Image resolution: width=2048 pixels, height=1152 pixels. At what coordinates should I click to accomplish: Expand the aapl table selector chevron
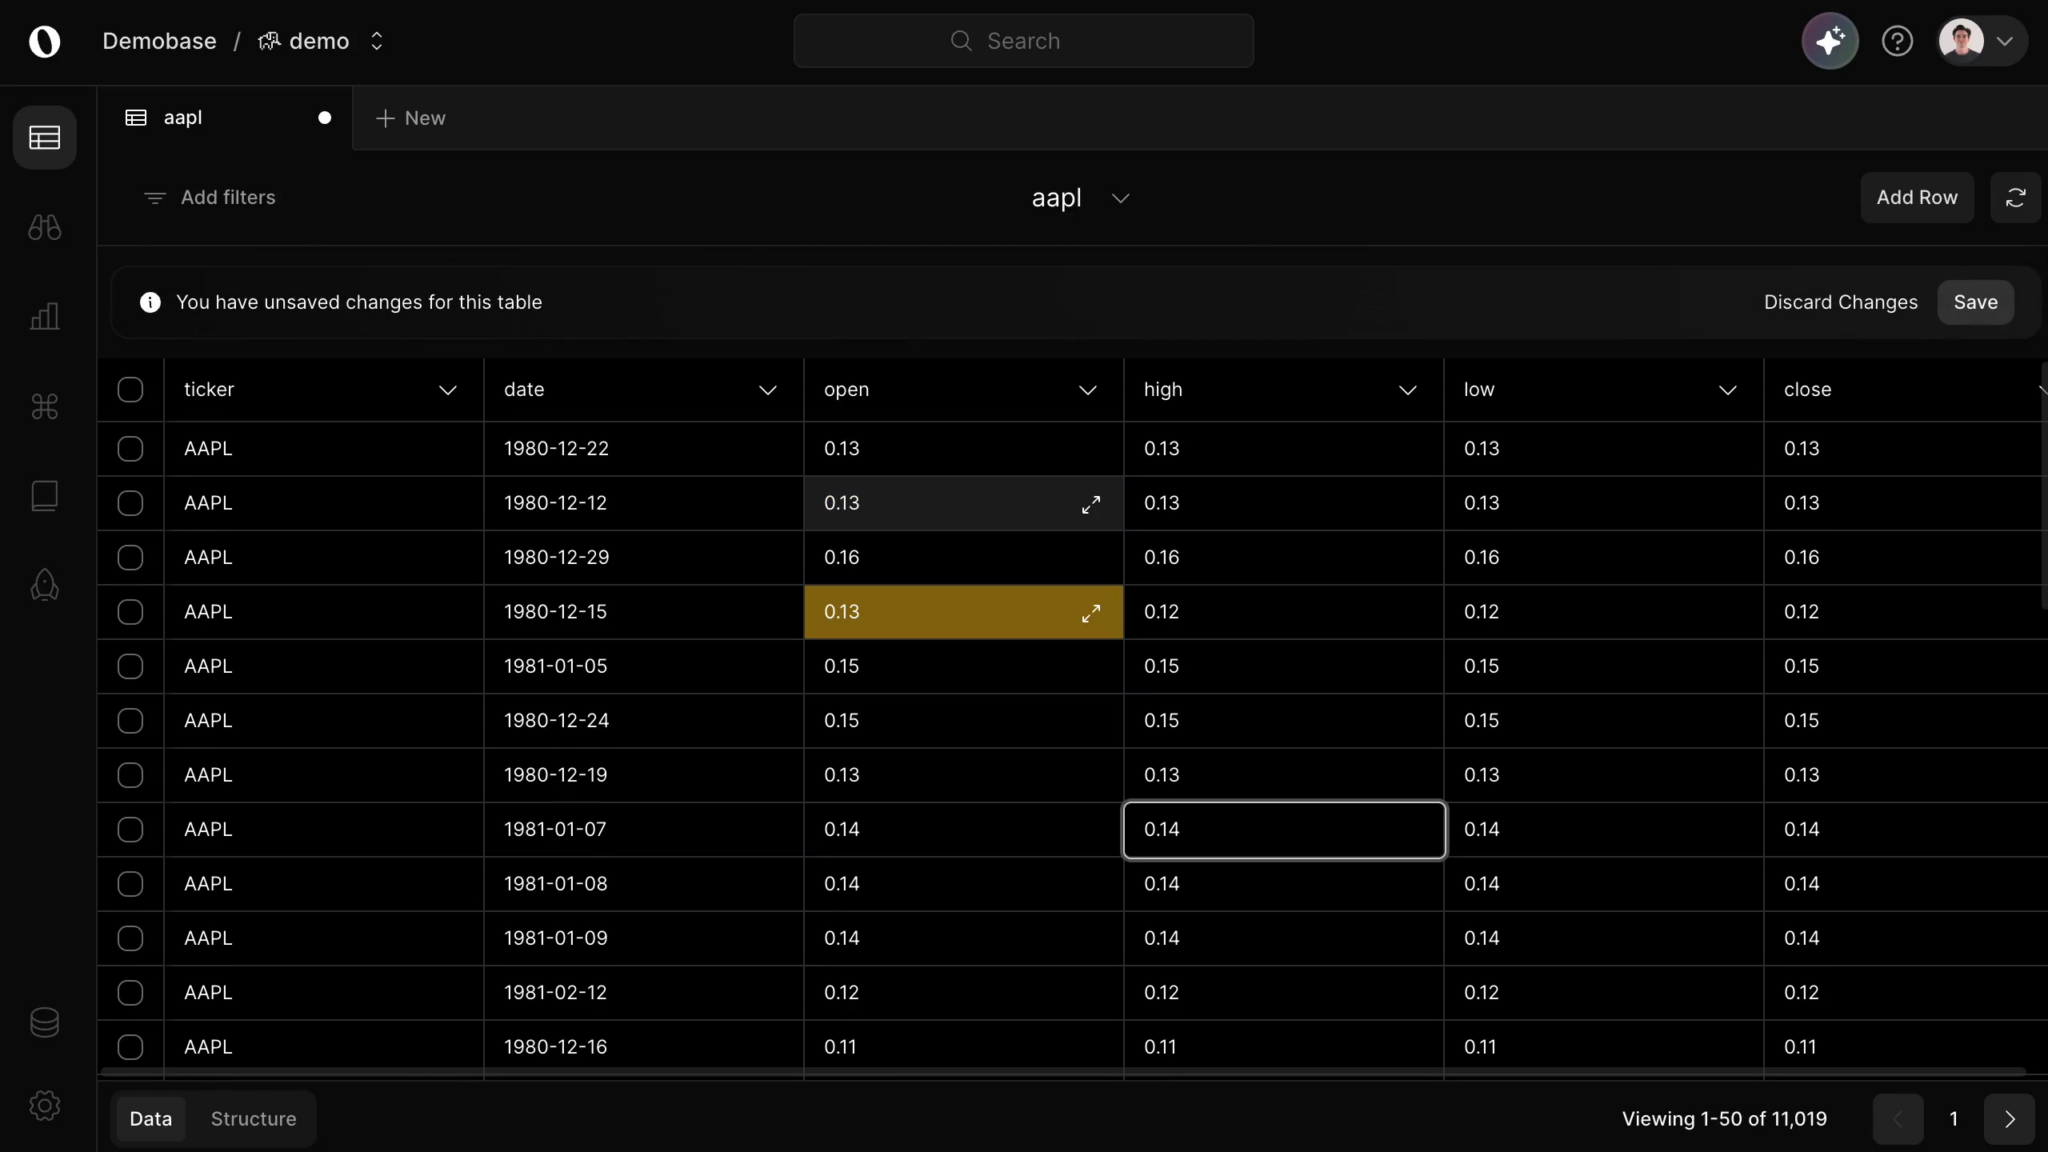(x=1120, y=198)
